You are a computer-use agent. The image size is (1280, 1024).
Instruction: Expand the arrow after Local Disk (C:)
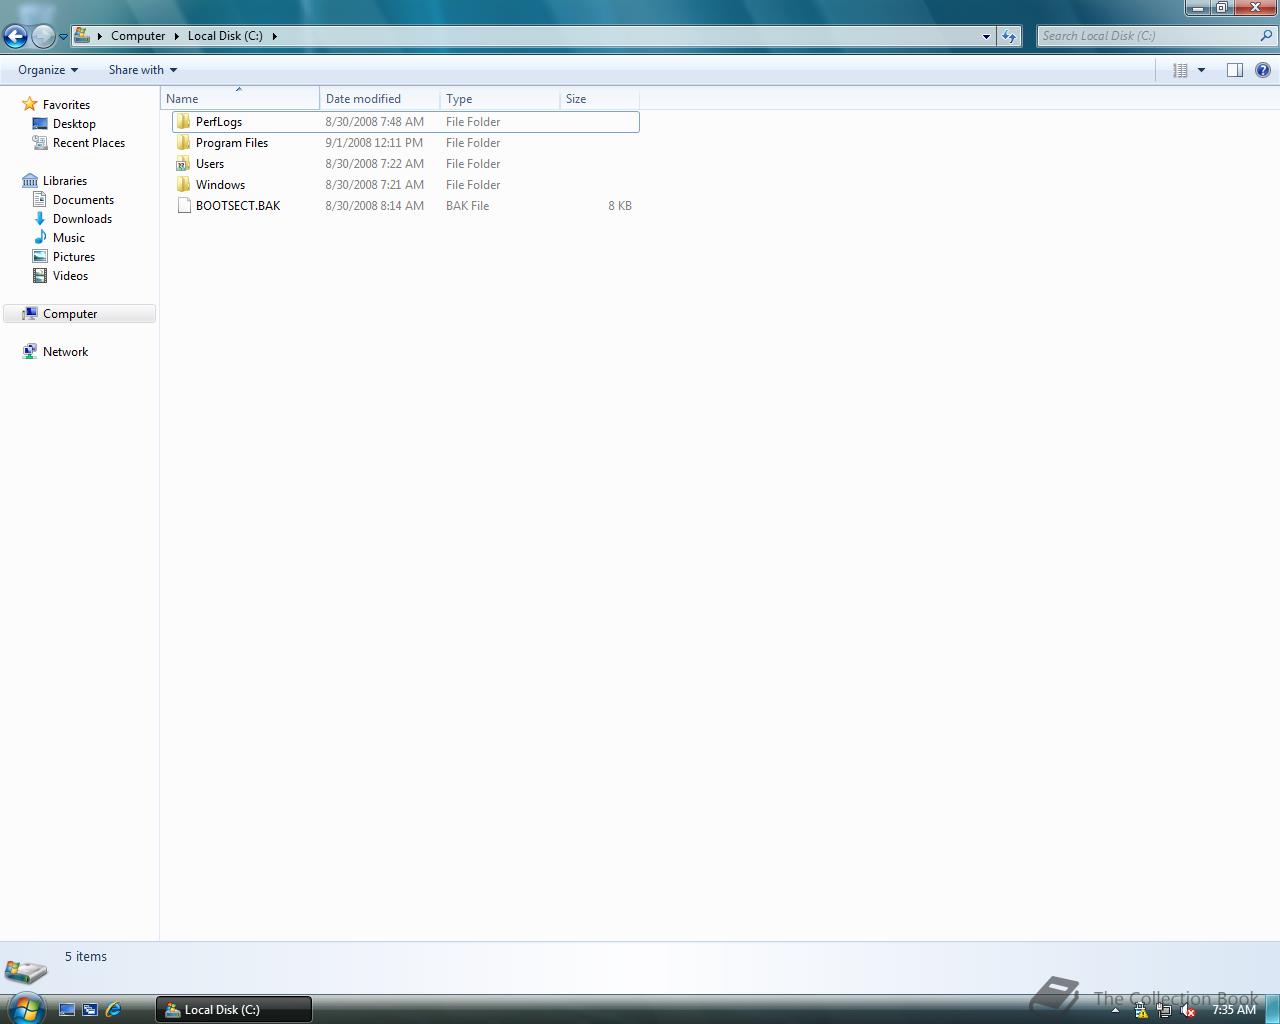click(x=275, y=36)
